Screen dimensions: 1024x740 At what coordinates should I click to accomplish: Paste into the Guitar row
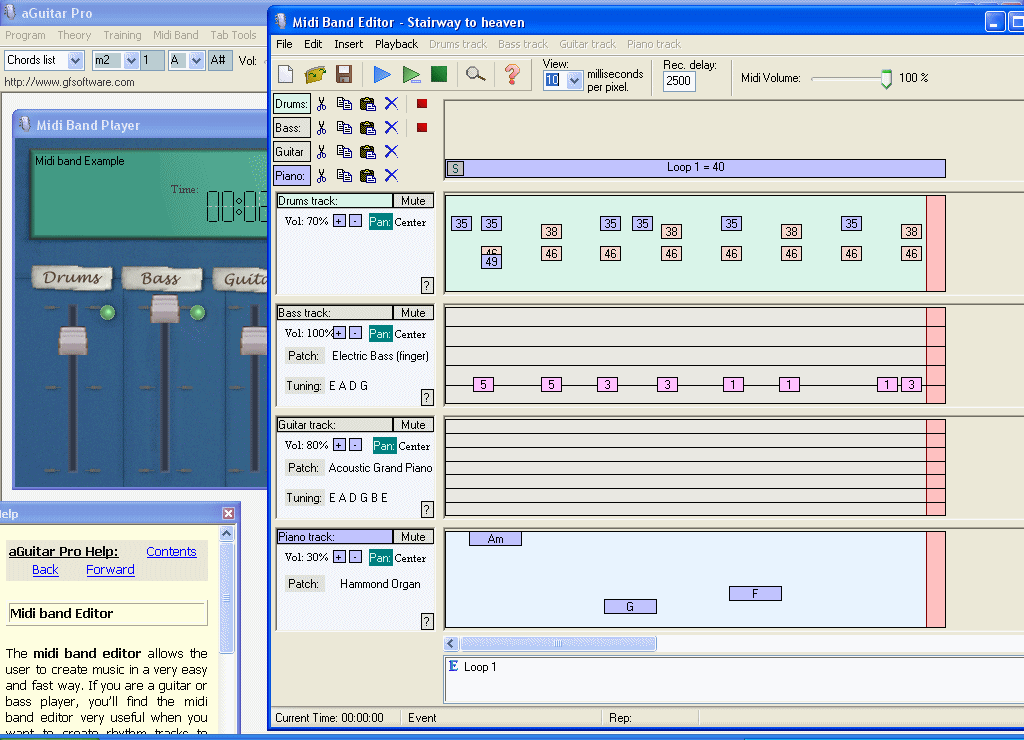pyautogui.click(x=368, y=152)
